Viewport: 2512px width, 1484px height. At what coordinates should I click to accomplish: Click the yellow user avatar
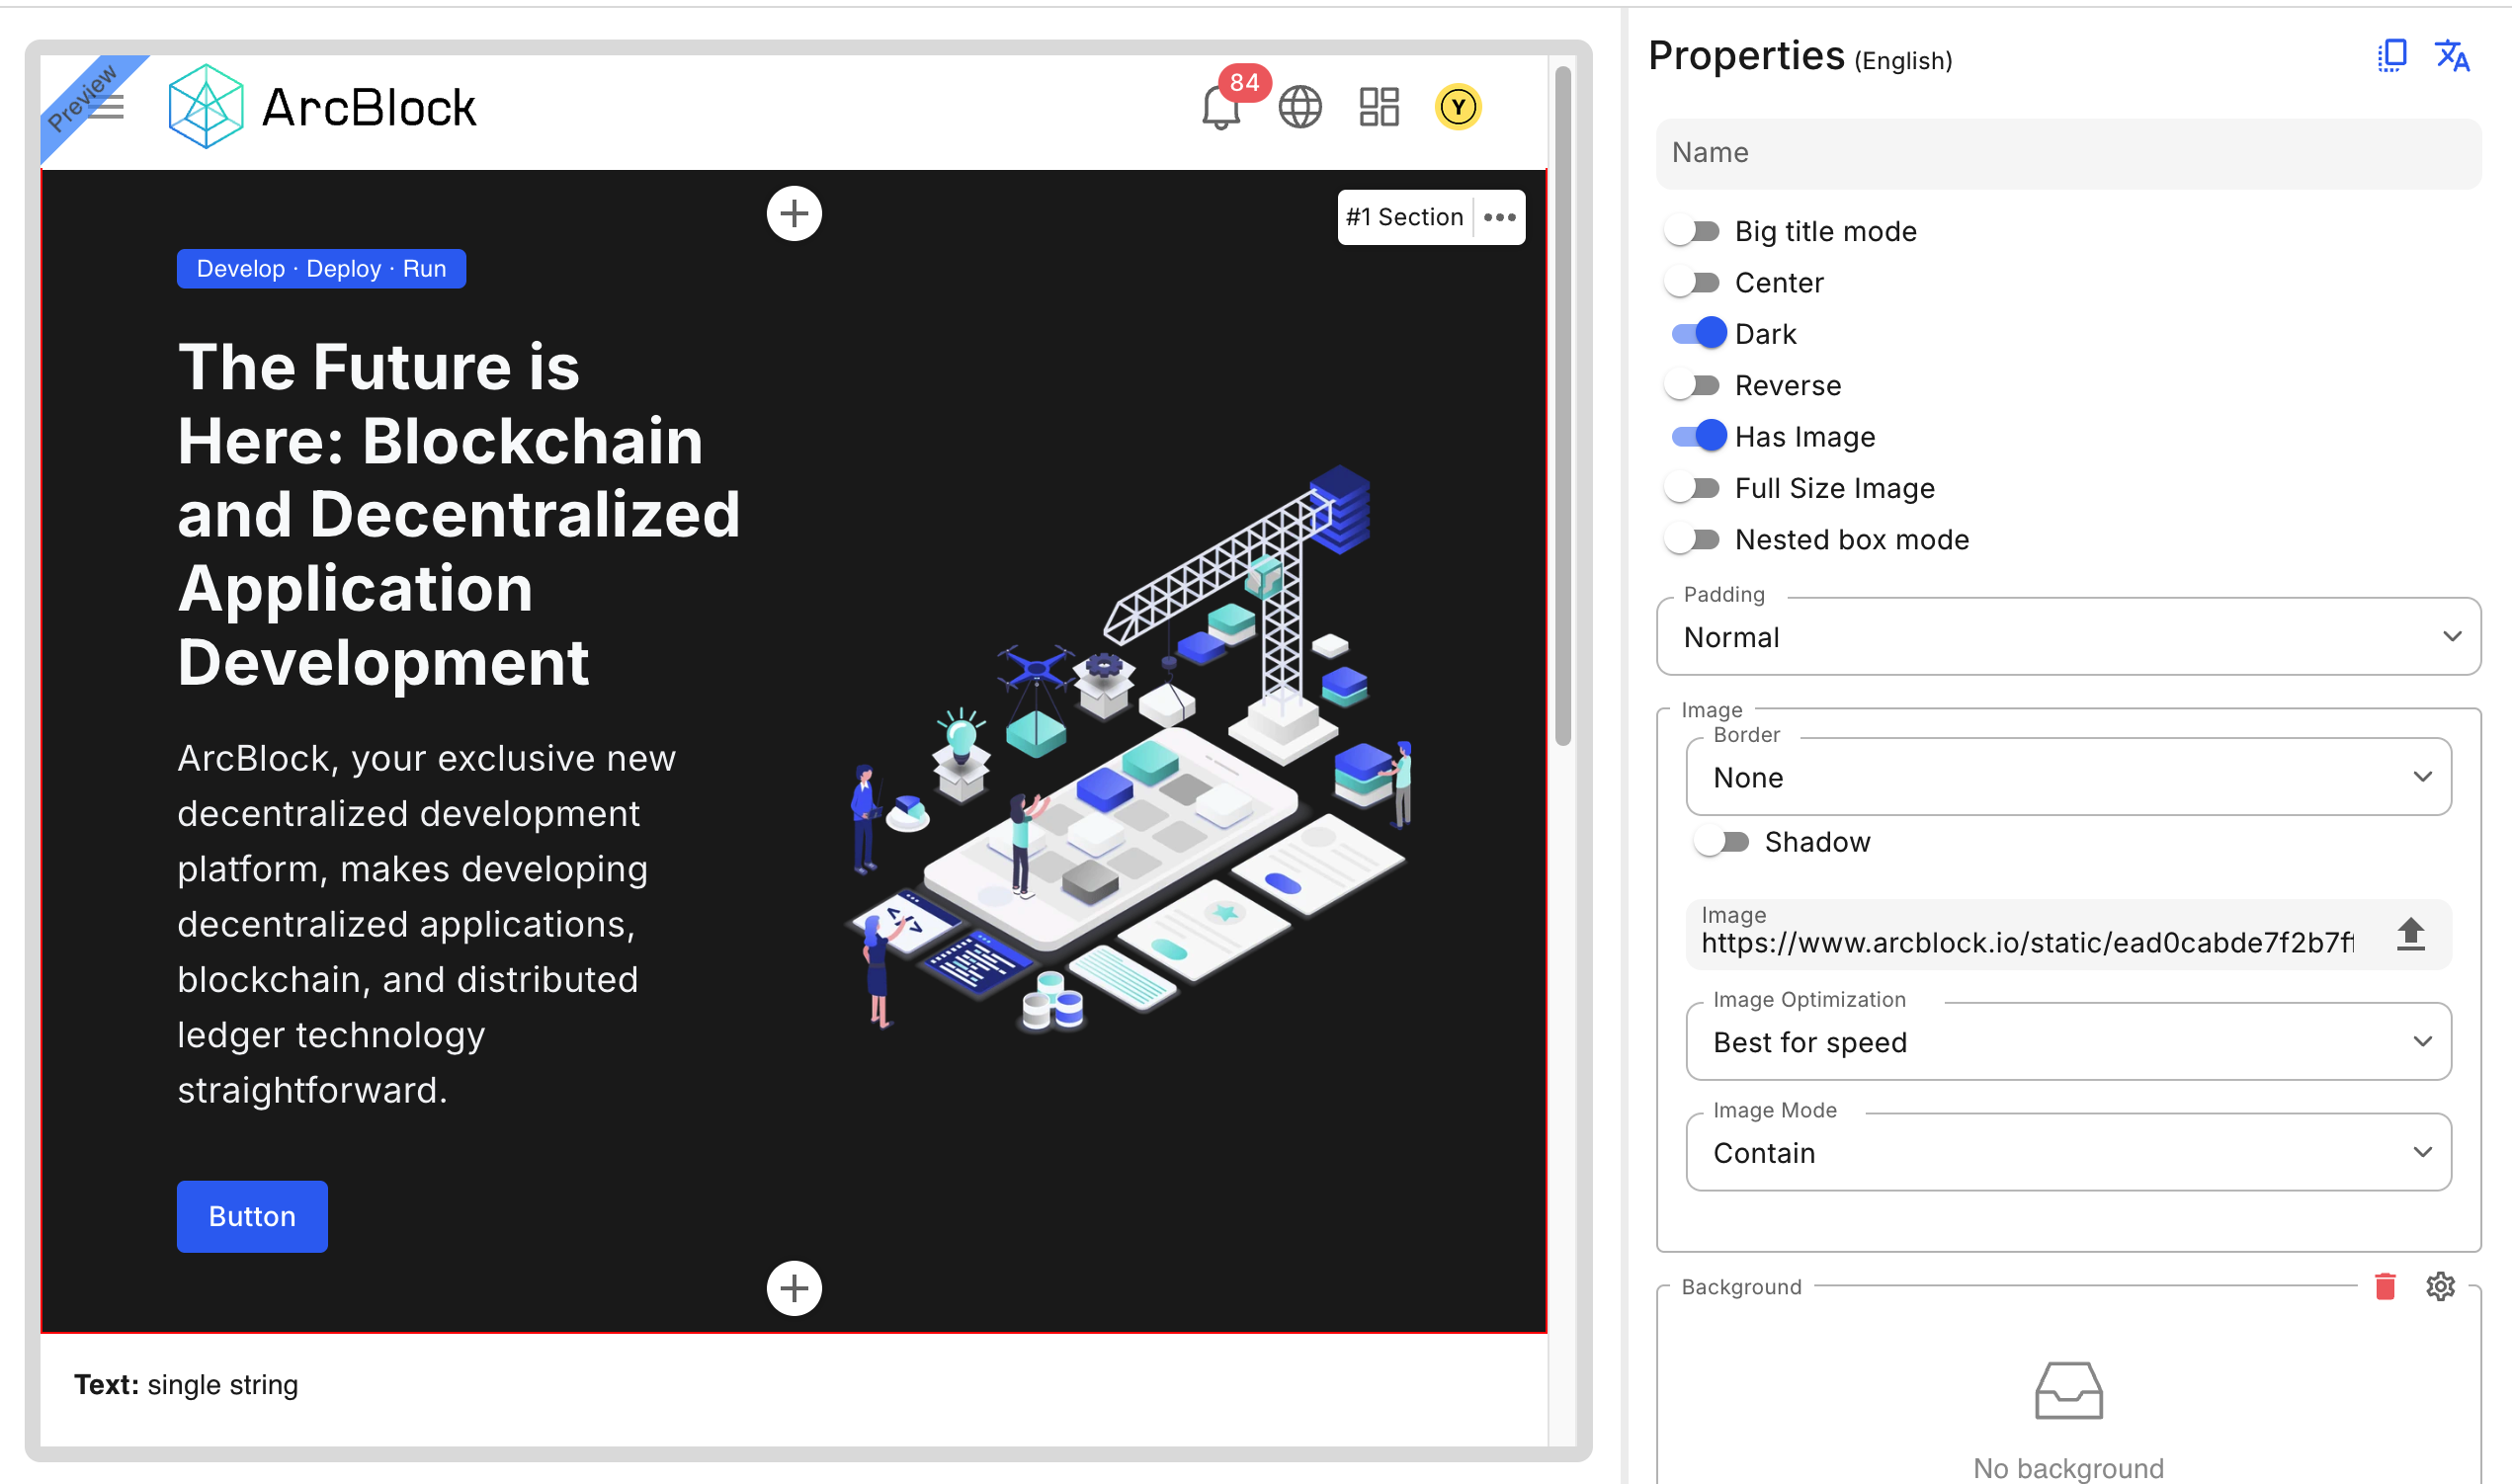pyautogui.click(x=1458, y=108)
